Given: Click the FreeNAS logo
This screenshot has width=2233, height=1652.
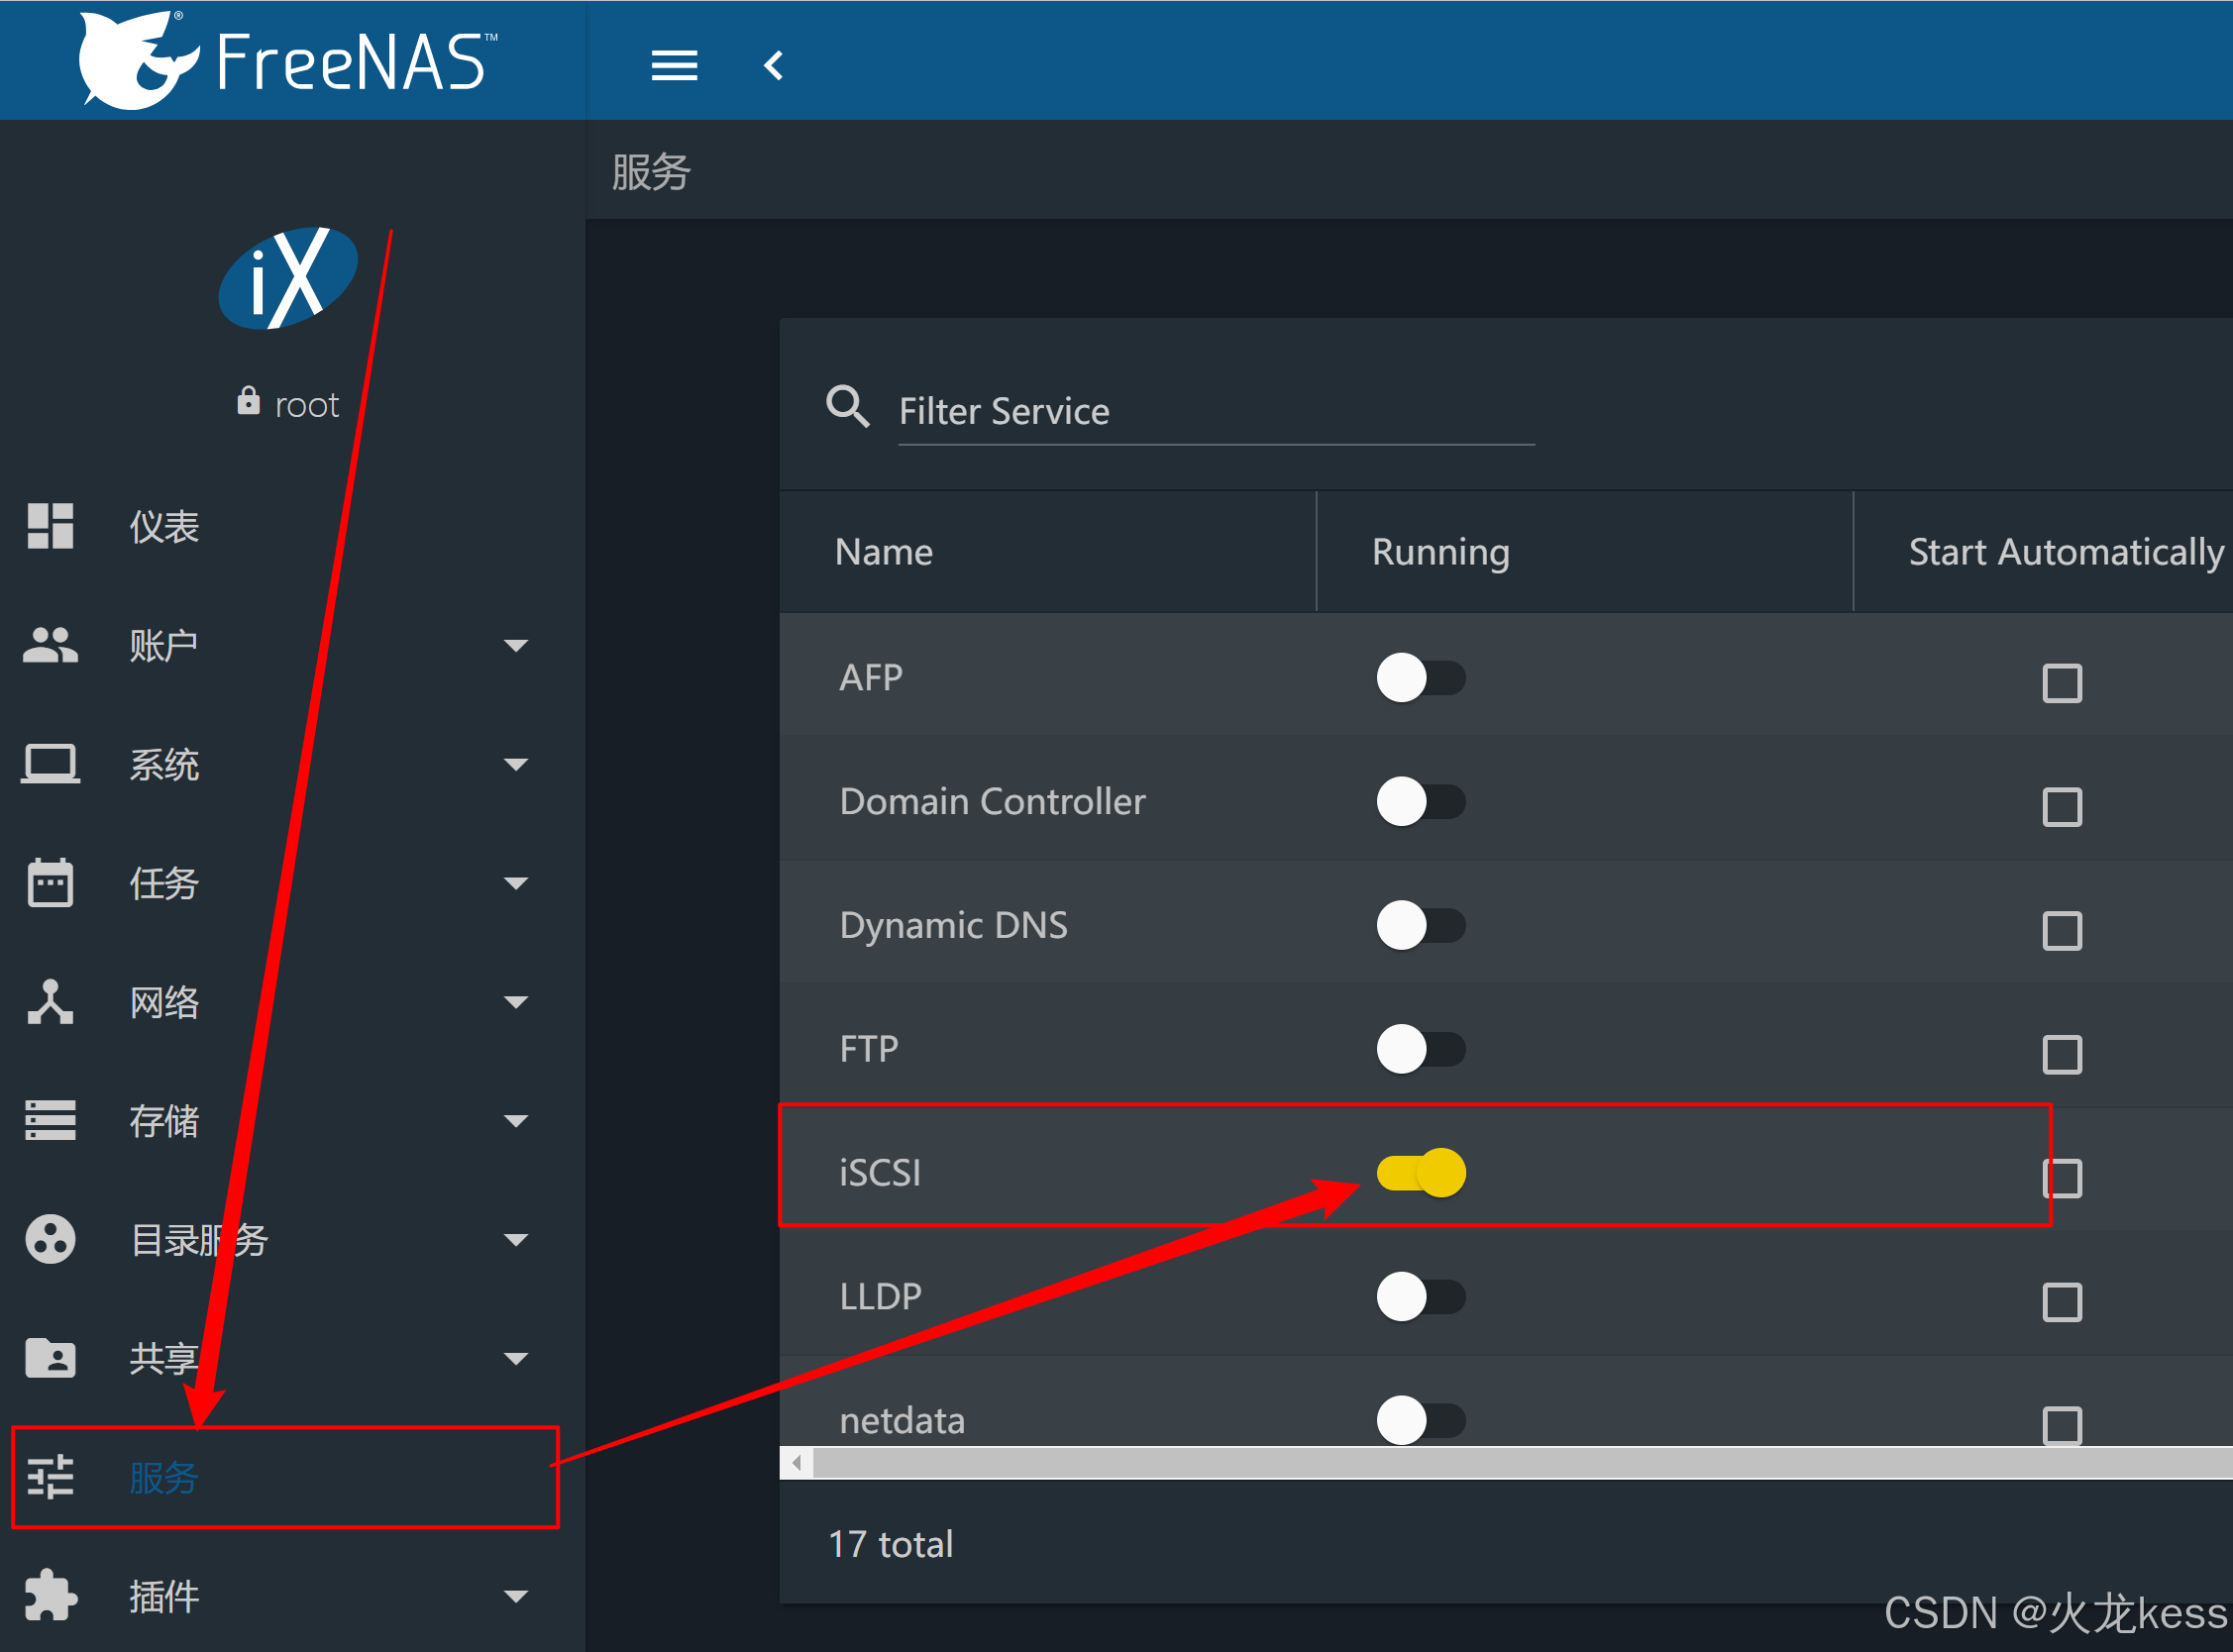Looking at the screenshot, I should pos(288,60).
